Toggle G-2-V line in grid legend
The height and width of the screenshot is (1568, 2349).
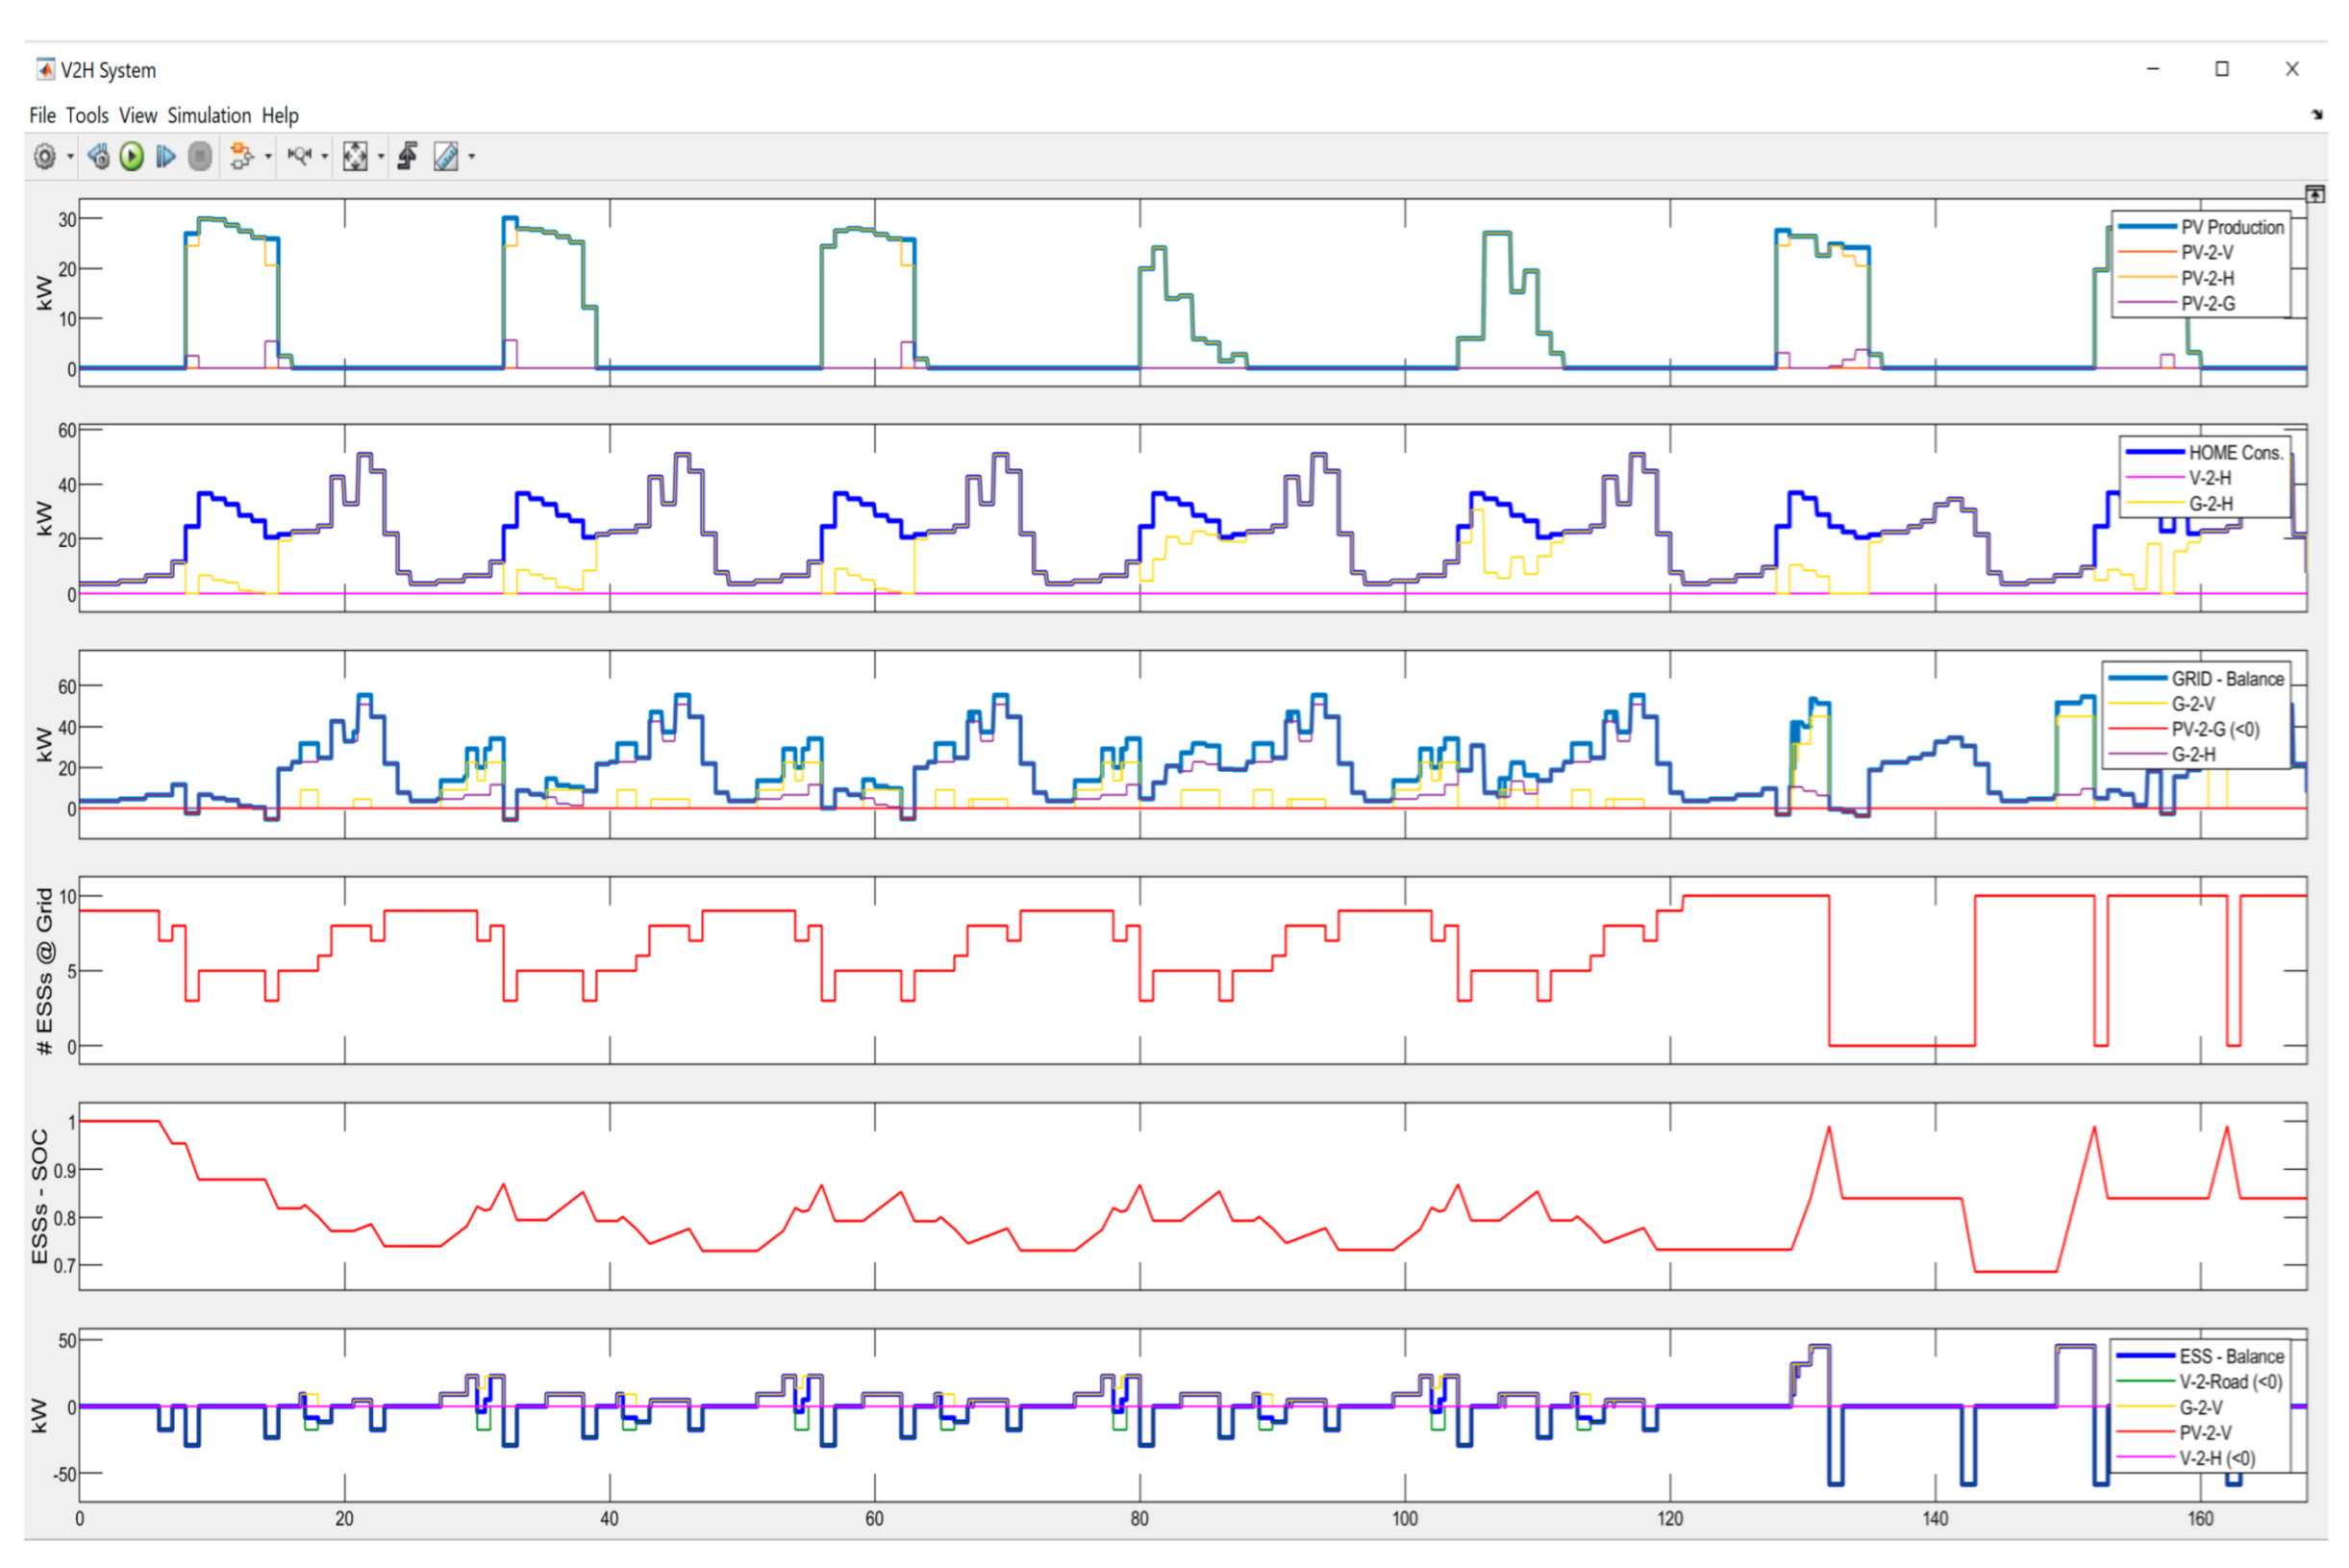point(2193,705)
